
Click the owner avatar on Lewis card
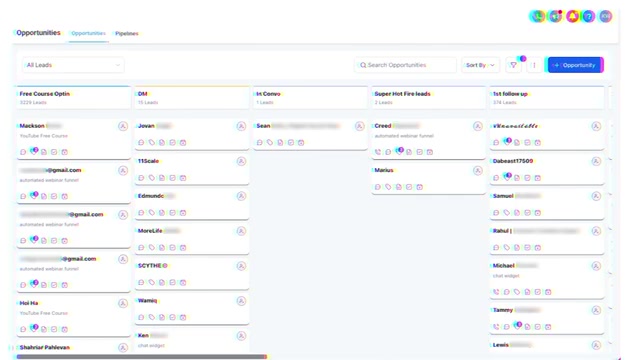596,345
